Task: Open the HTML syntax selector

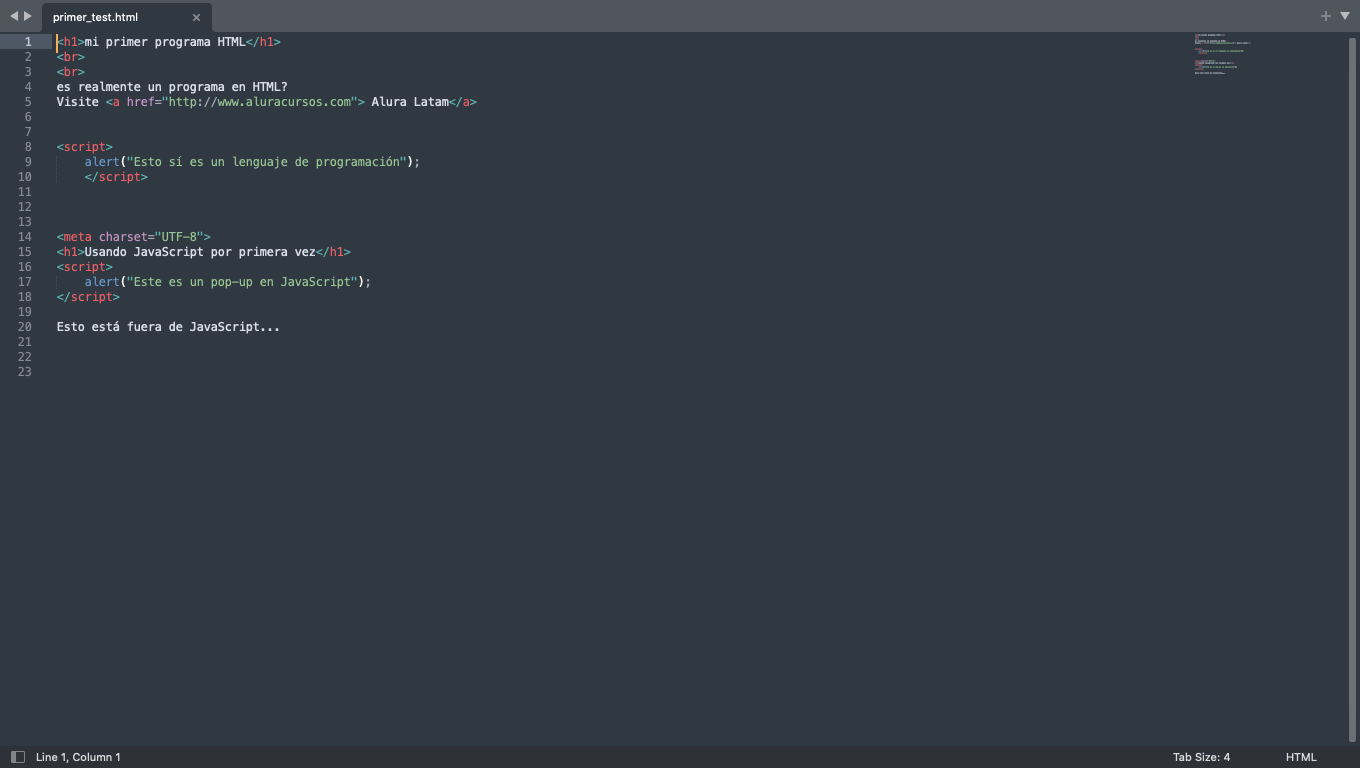Action: [x=1301, y=757]
